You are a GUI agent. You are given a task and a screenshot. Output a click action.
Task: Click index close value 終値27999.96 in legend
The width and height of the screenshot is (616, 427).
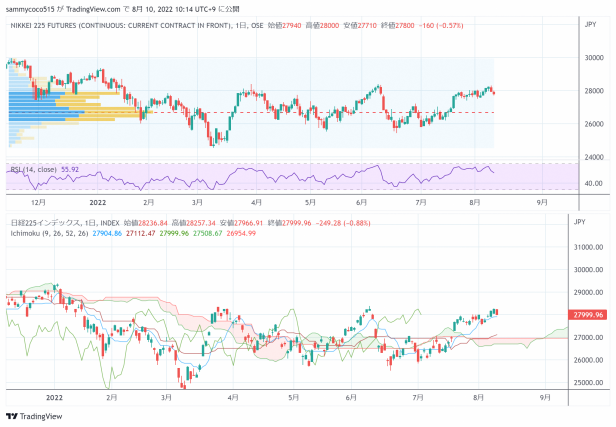[289, 223]
